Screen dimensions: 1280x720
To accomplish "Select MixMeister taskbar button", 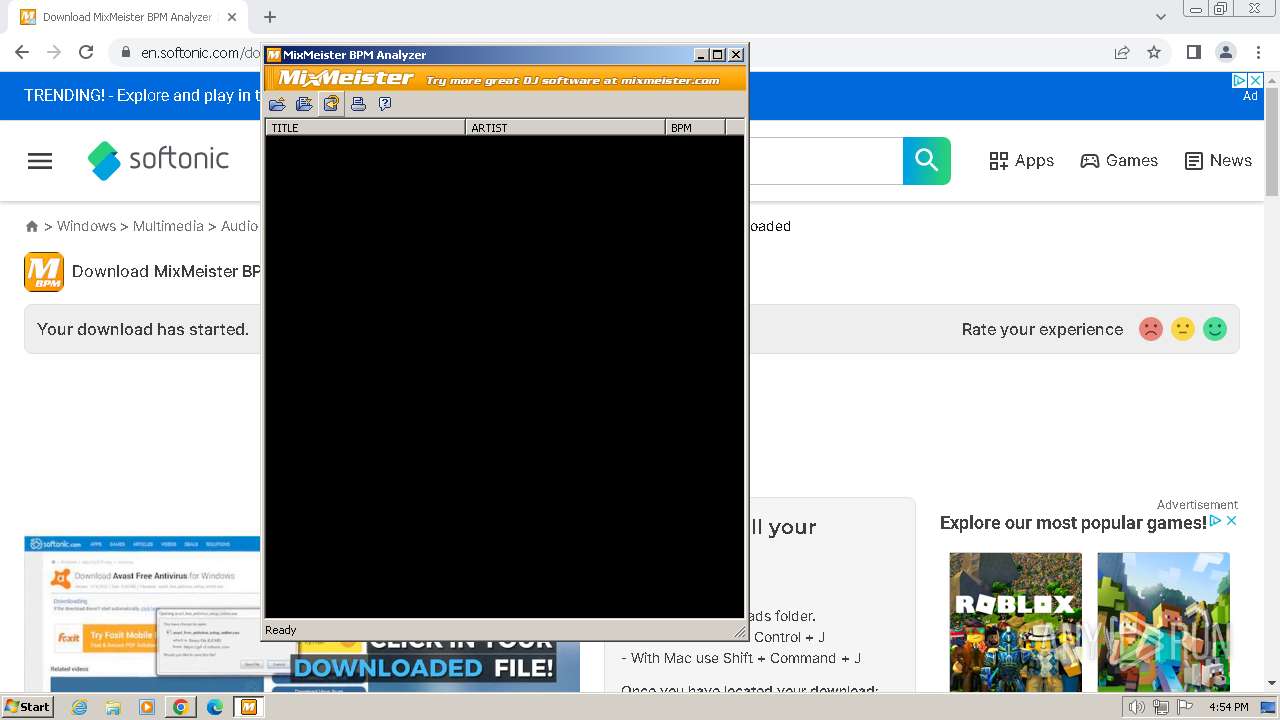I will coord(248,707).
